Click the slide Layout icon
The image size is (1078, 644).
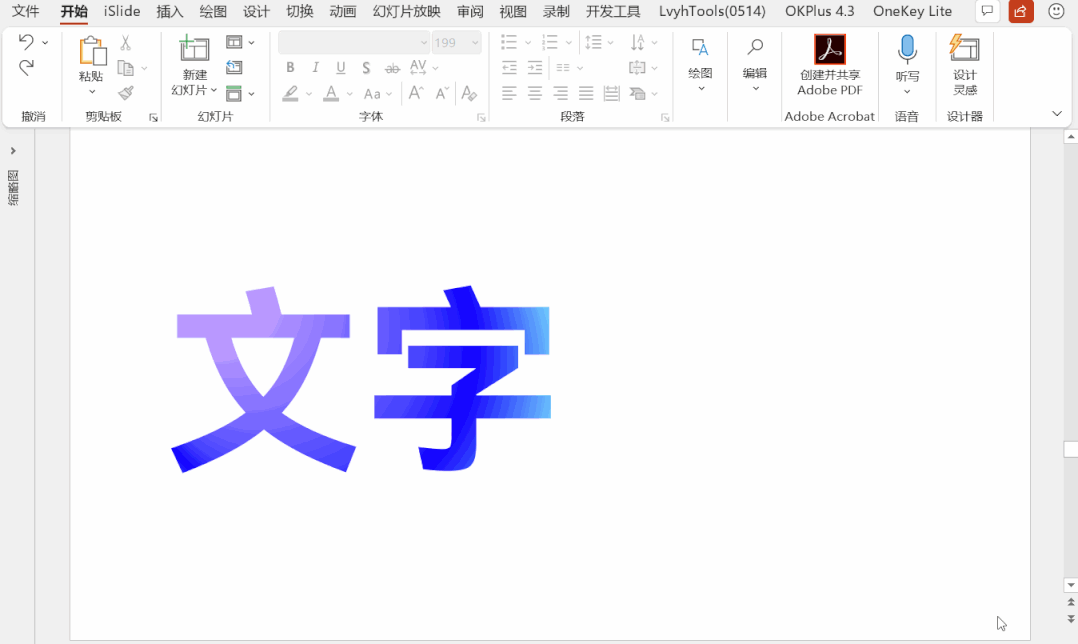point(234,43)
